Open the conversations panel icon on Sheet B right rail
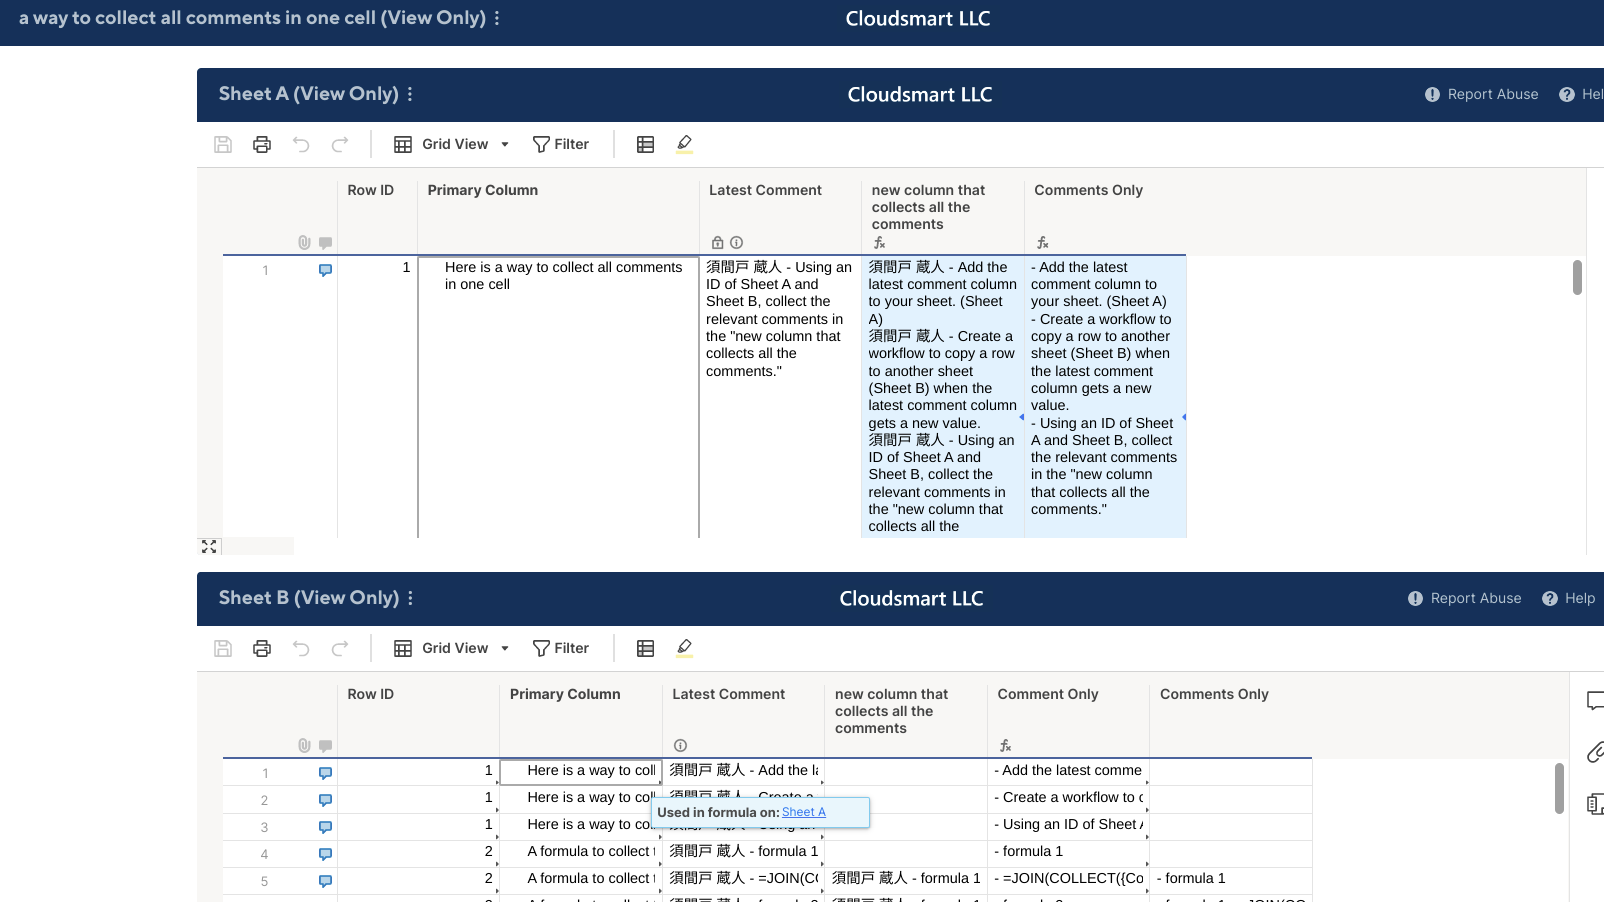 point(1595,701)
